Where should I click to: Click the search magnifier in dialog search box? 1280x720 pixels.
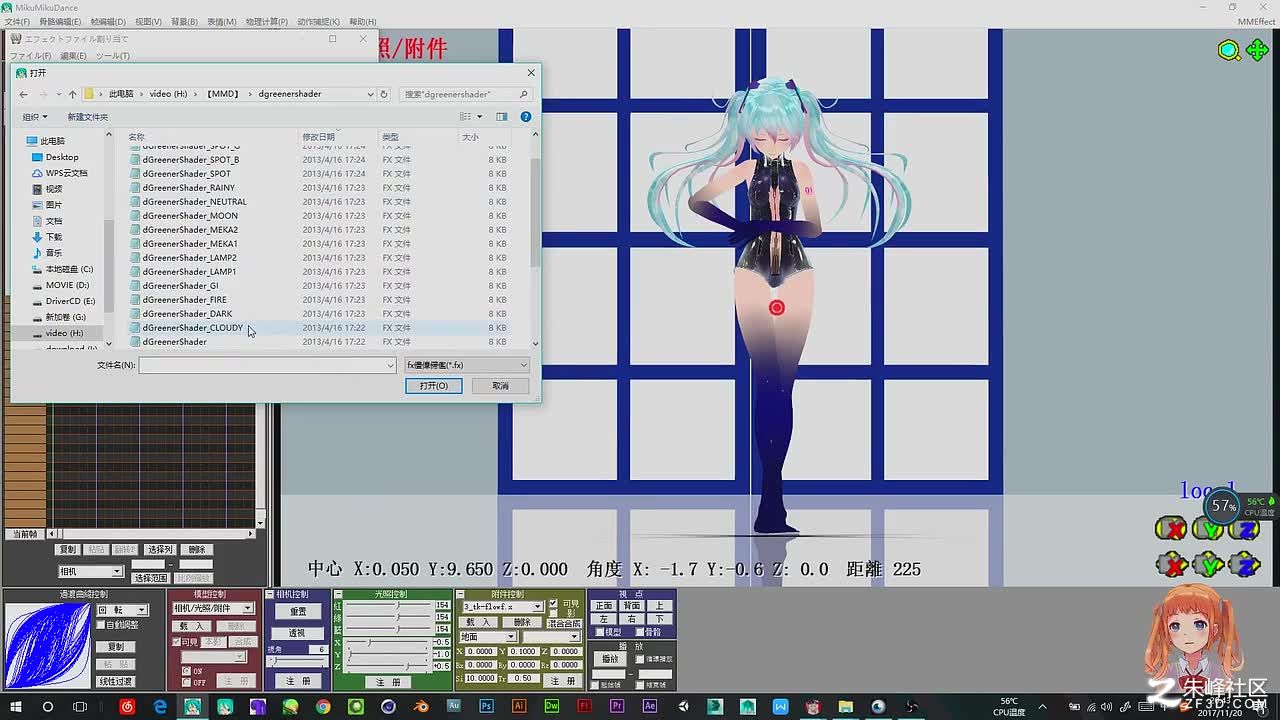click(523, 94)
